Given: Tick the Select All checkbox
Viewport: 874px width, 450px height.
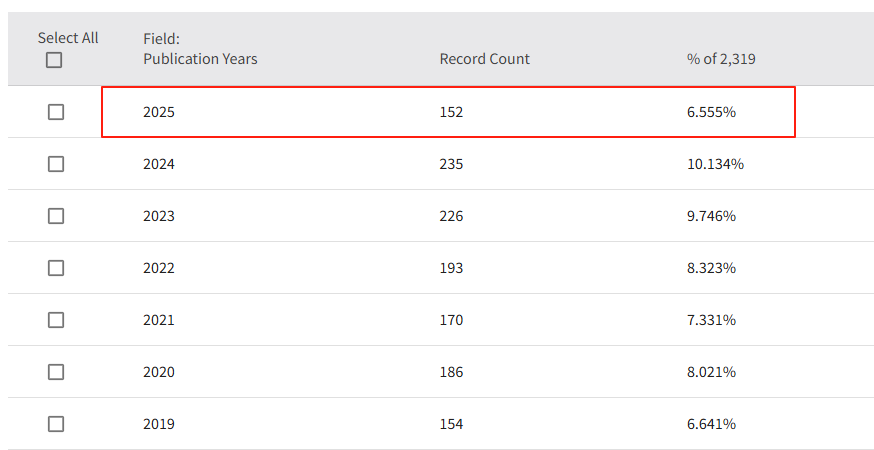Looking at the screenshot, I should point(54,60).
